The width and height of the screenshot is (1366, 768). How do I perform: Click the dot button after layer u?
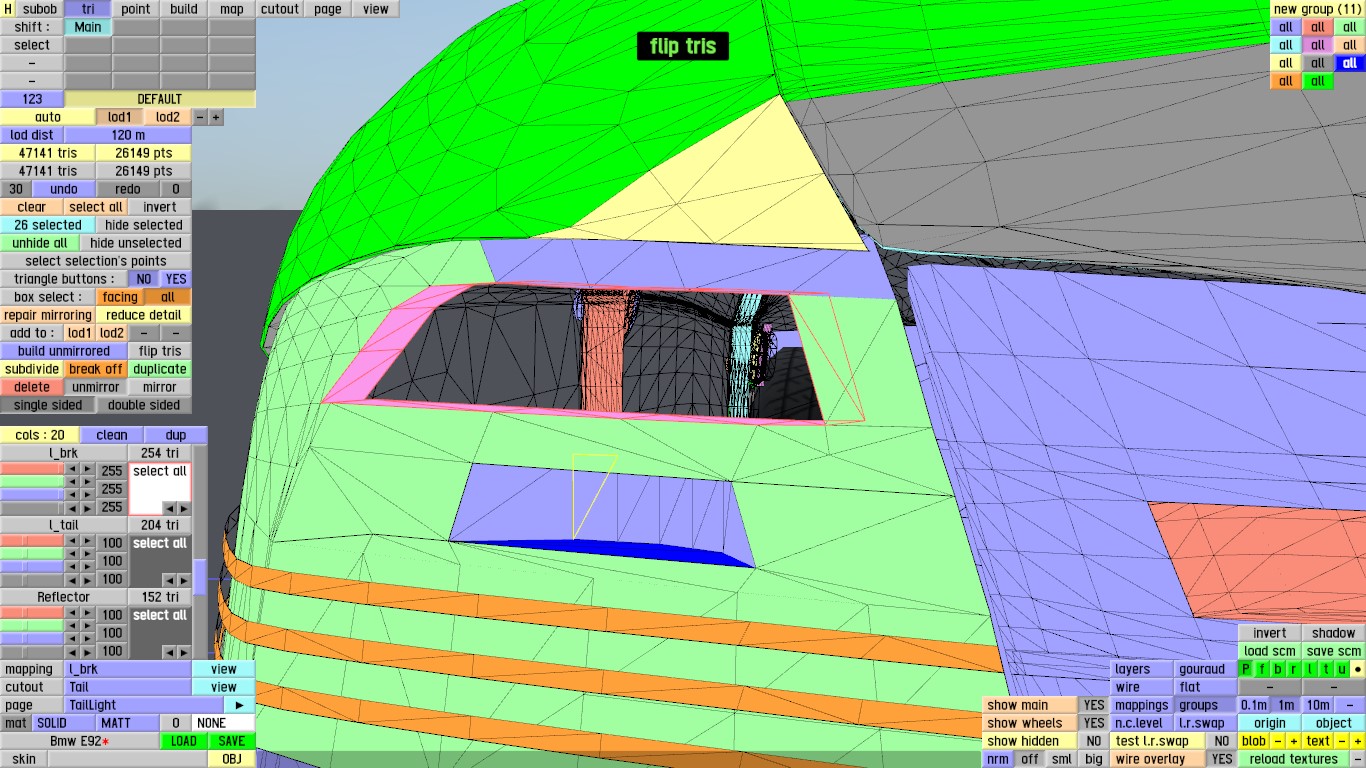click(x=1358, y=669)
